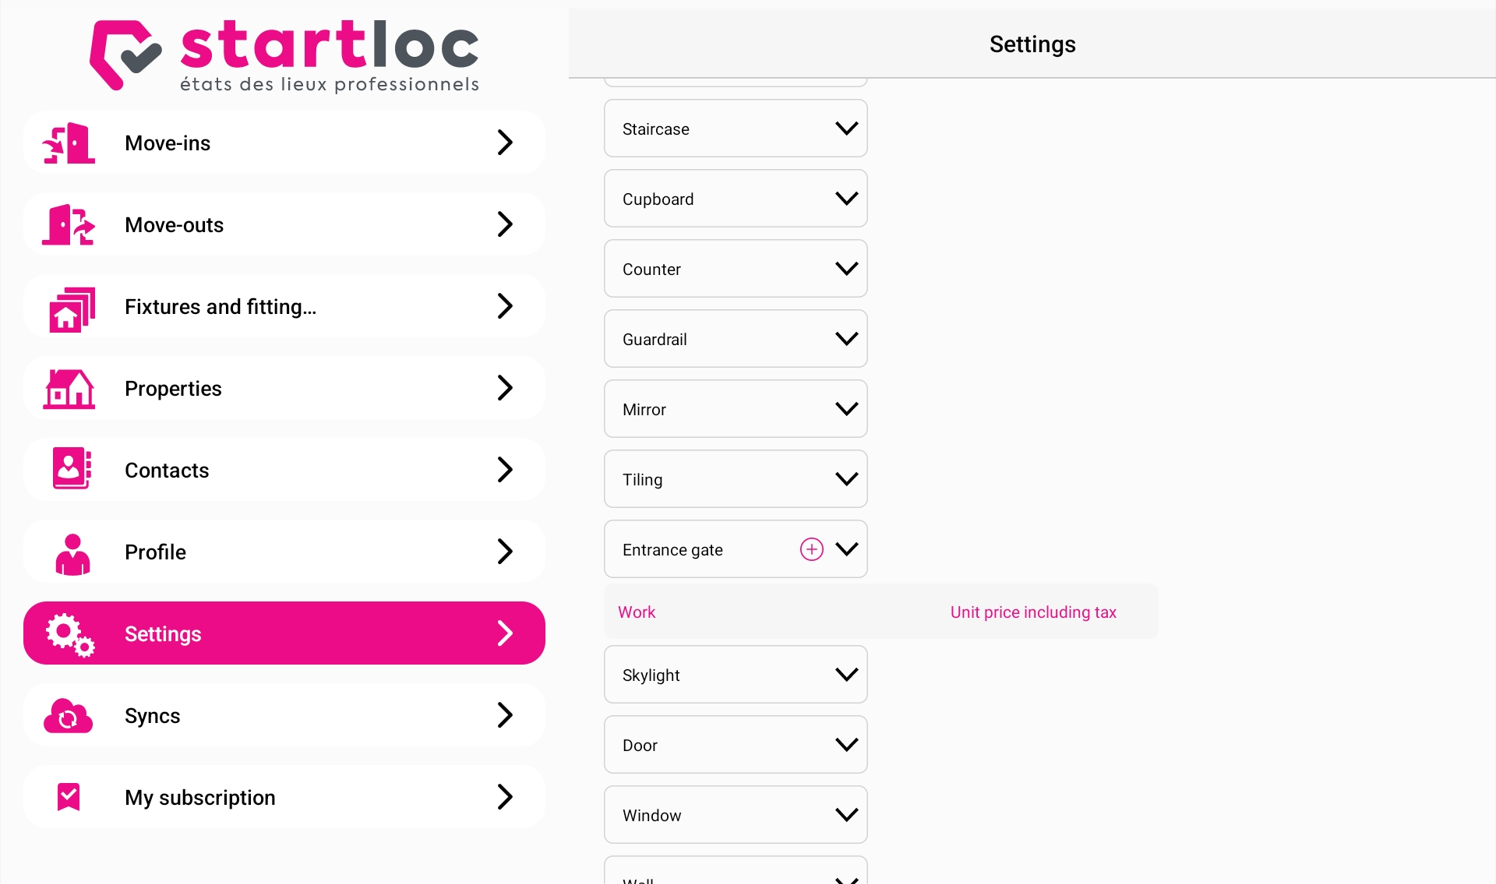Open the Syncs menu item
1496x884 pixels.
tap(284, 715)
